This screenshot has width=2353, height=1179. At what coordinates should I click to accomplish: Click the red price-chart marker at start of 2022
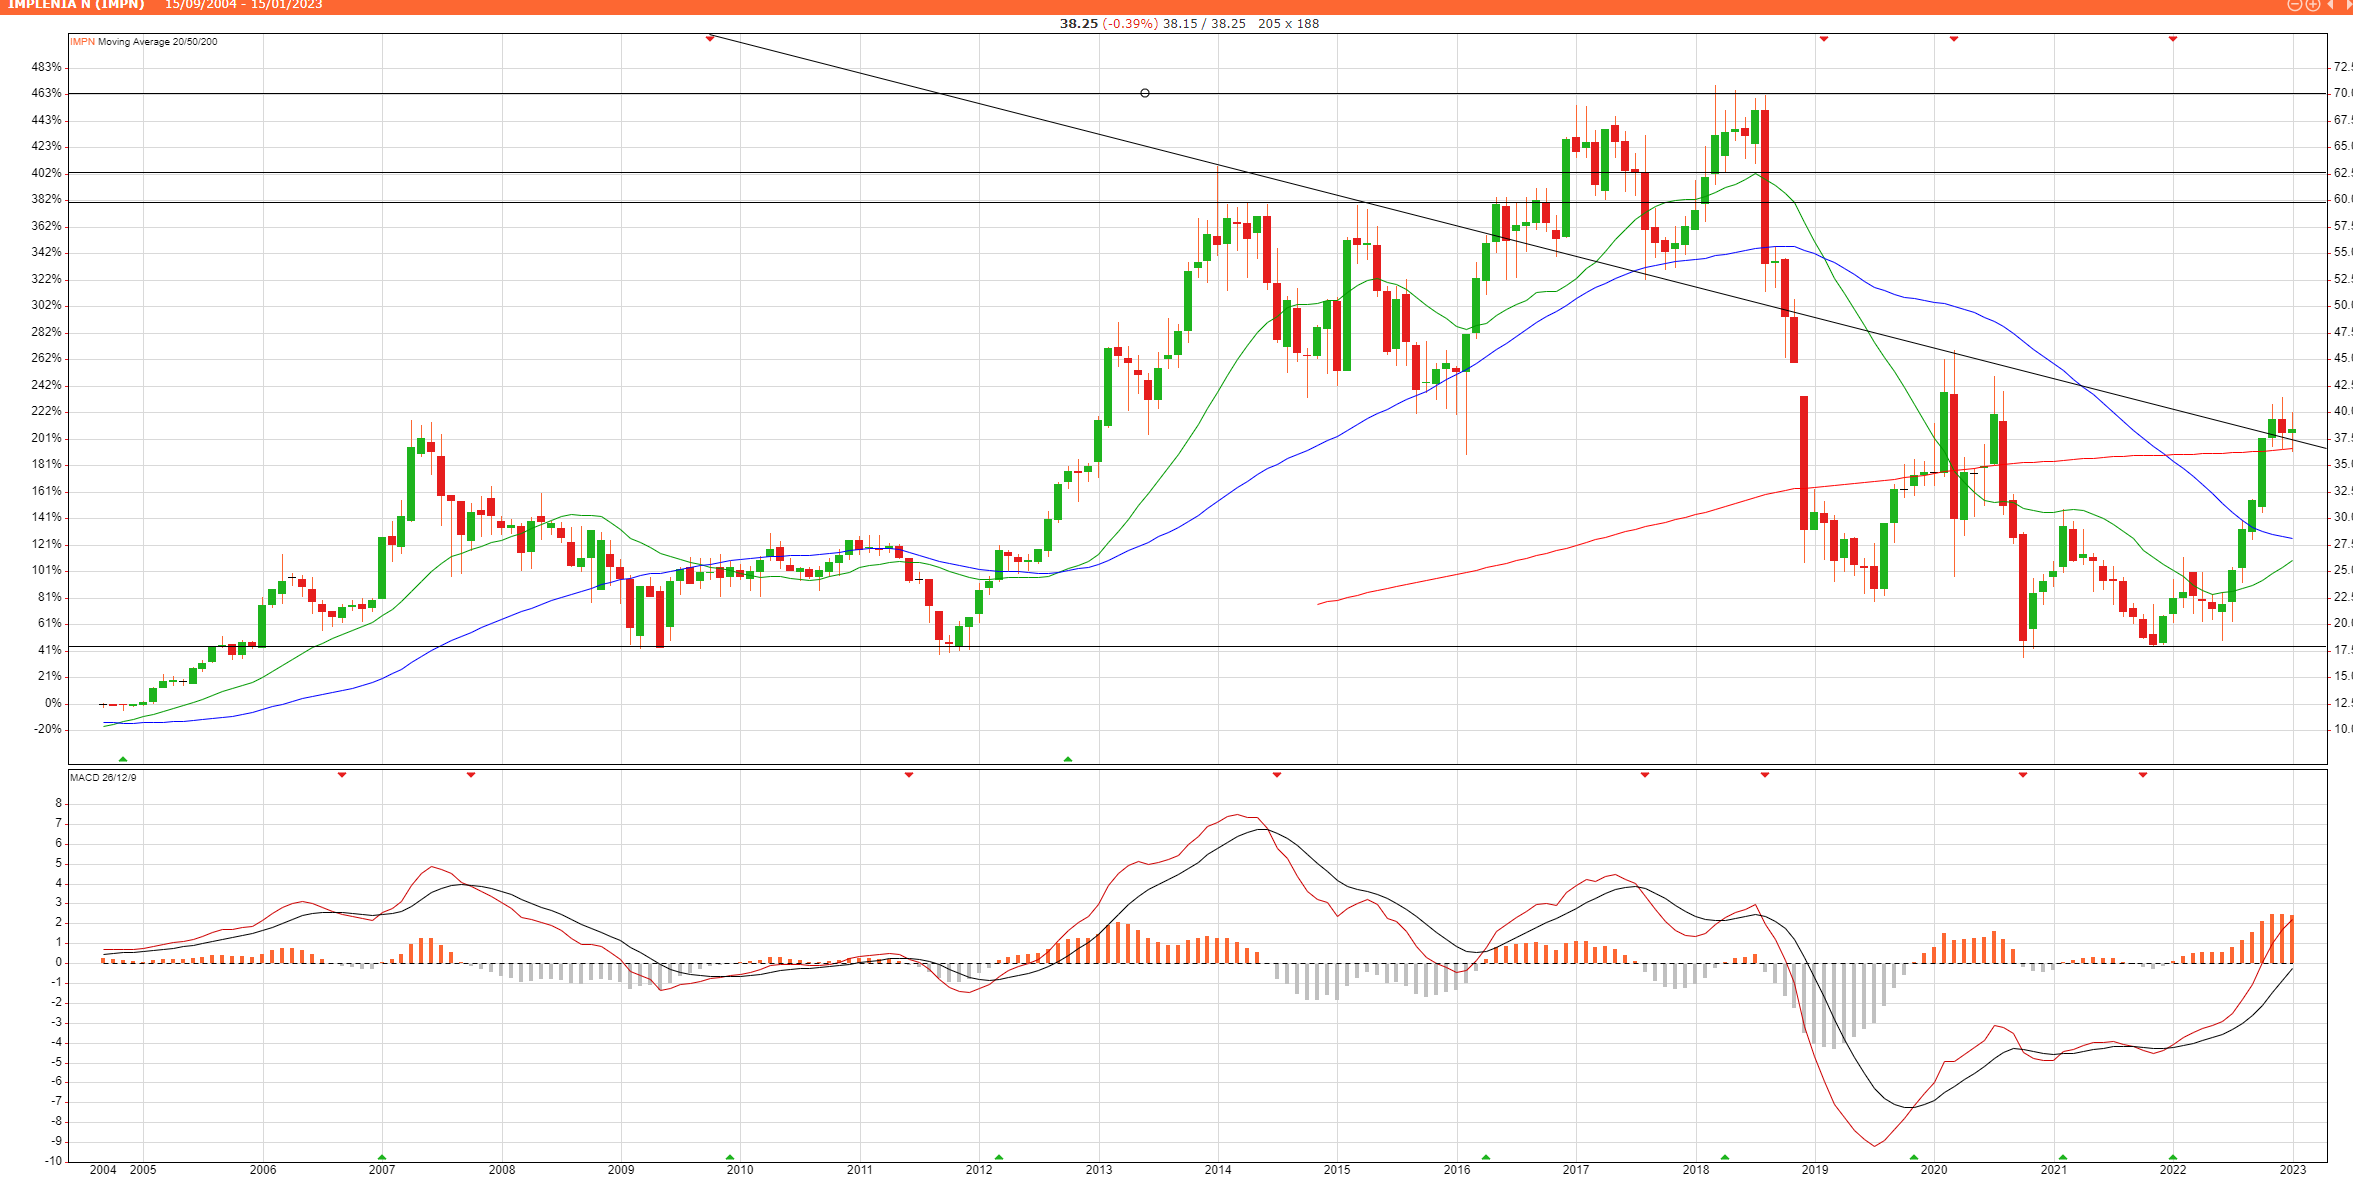coord(2173,38)
